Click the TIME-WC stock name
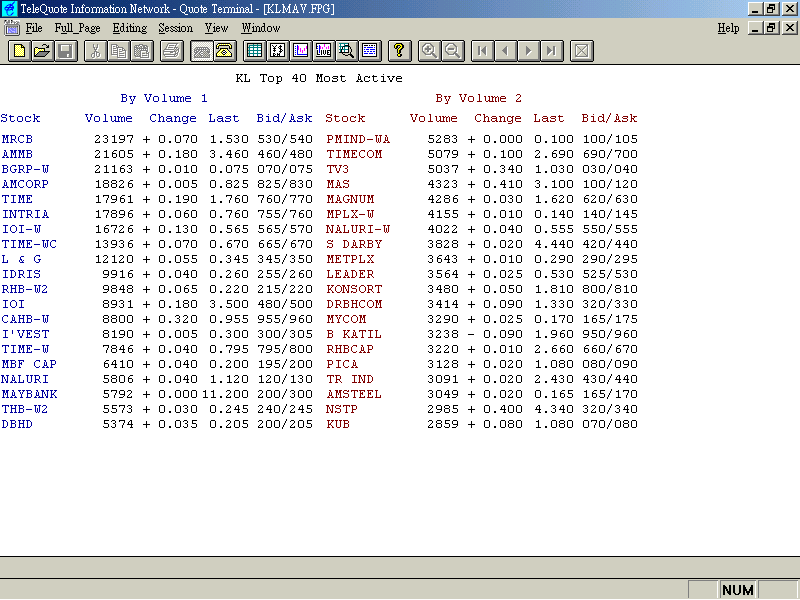800x600 pixels. [29, 244]
